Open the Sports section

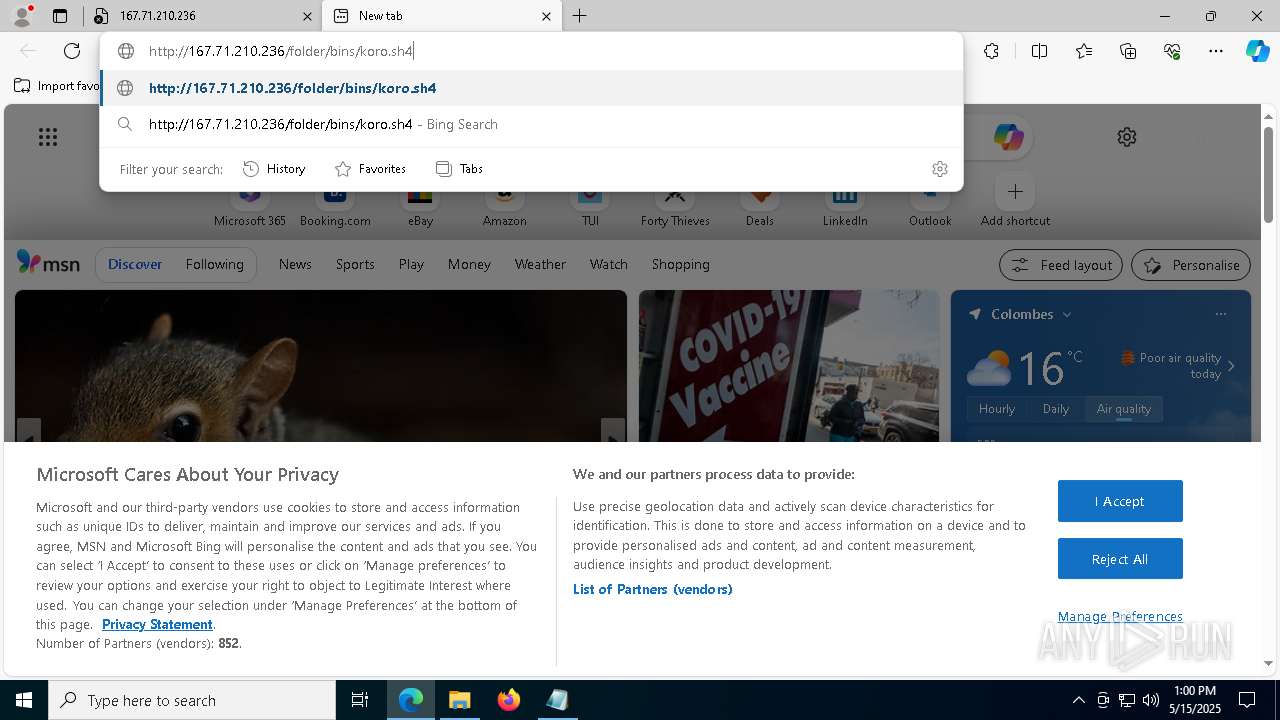click(x=355, y=264)
